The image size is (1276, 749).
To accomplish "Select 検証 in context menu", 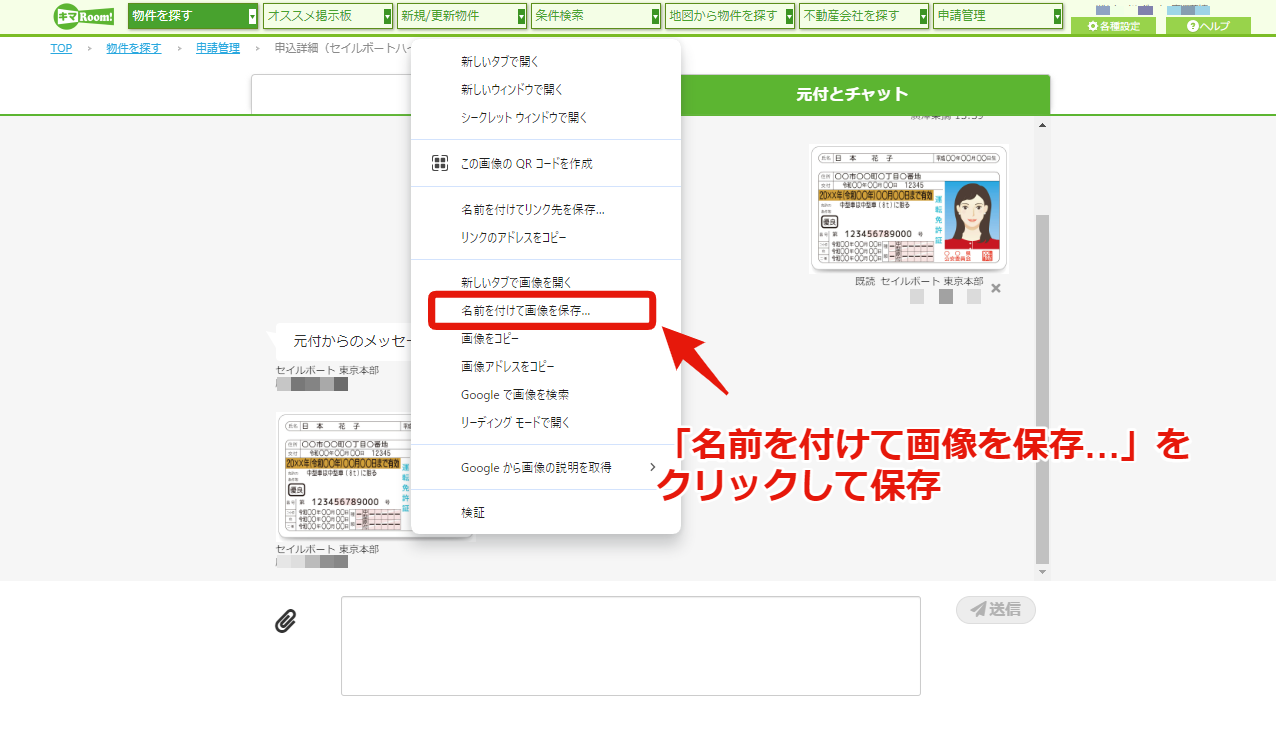I will 546,512.
